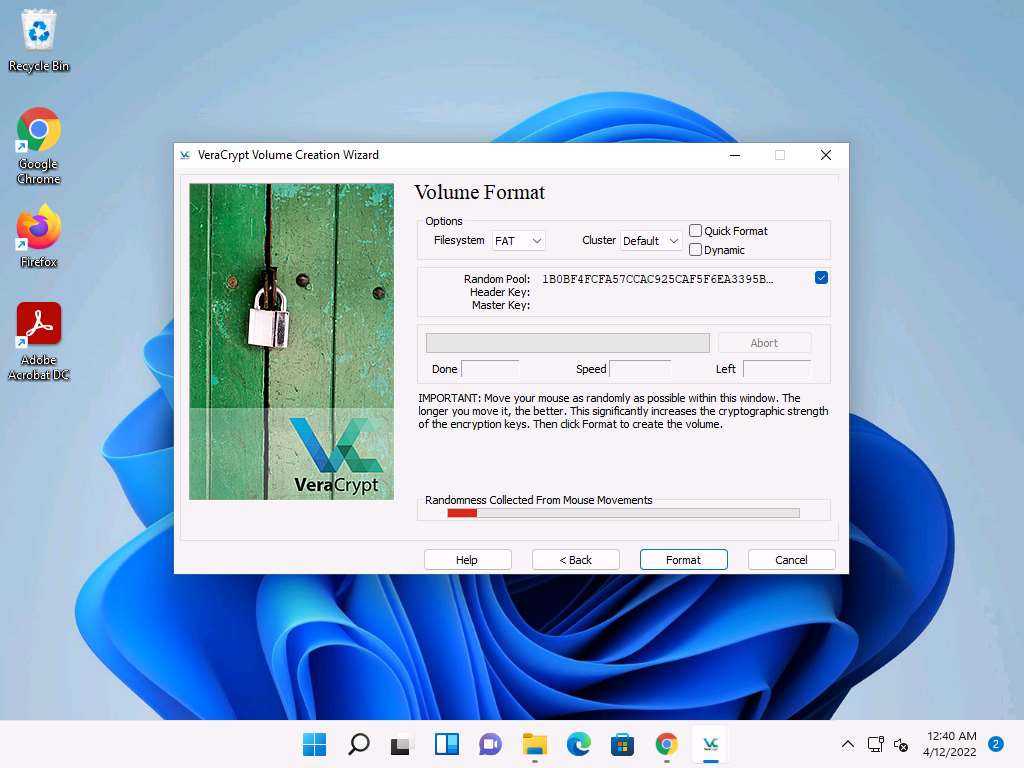This screenshot has width=1024, height=768.
Task: Click the randomness collected progress bar
Action: [623, 513]
